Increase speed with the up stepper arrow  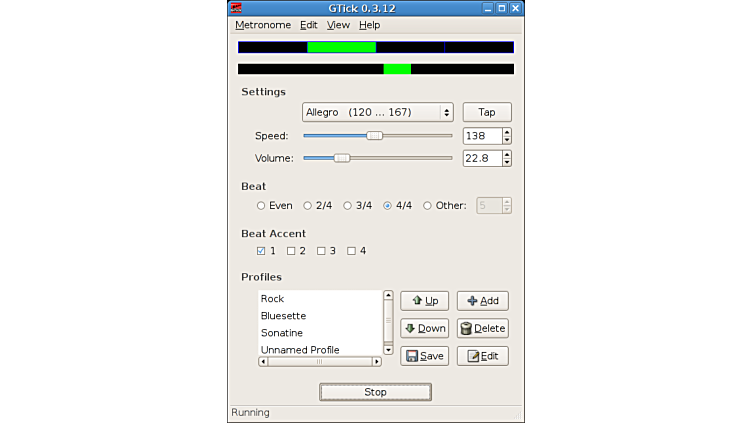[x=507, y=132]
